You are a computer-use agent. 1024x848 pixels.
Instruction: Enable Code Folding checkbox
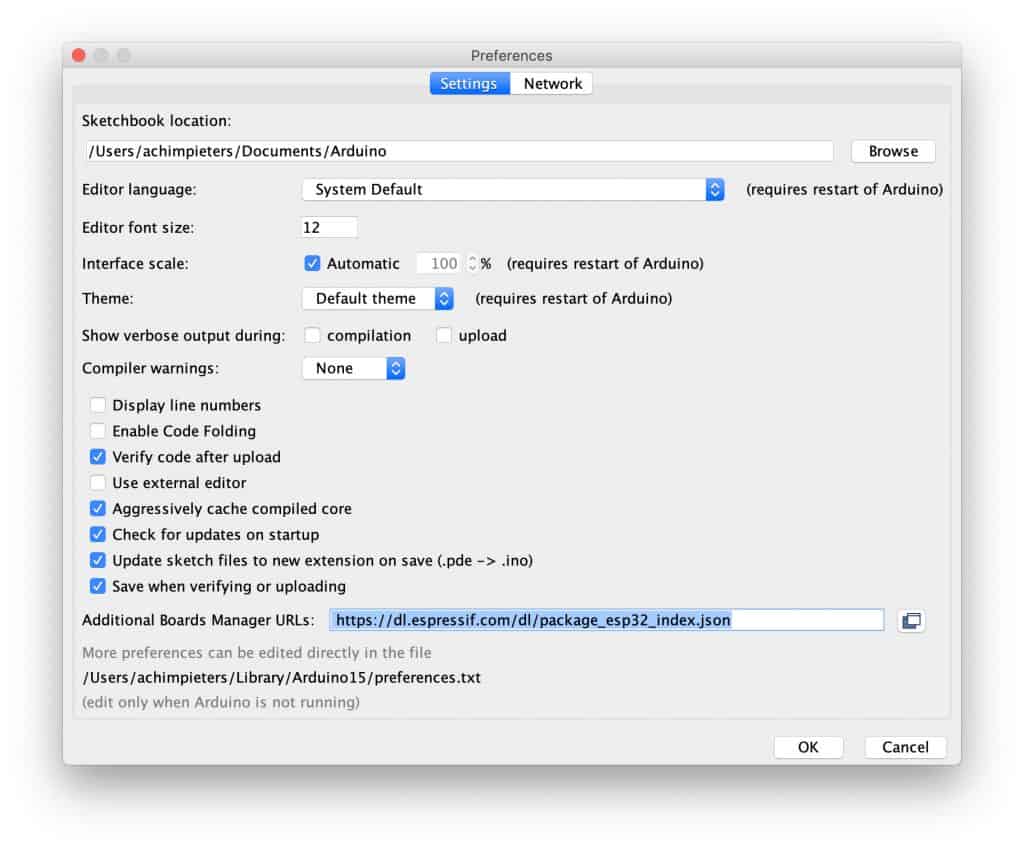(x=97, y=431)
